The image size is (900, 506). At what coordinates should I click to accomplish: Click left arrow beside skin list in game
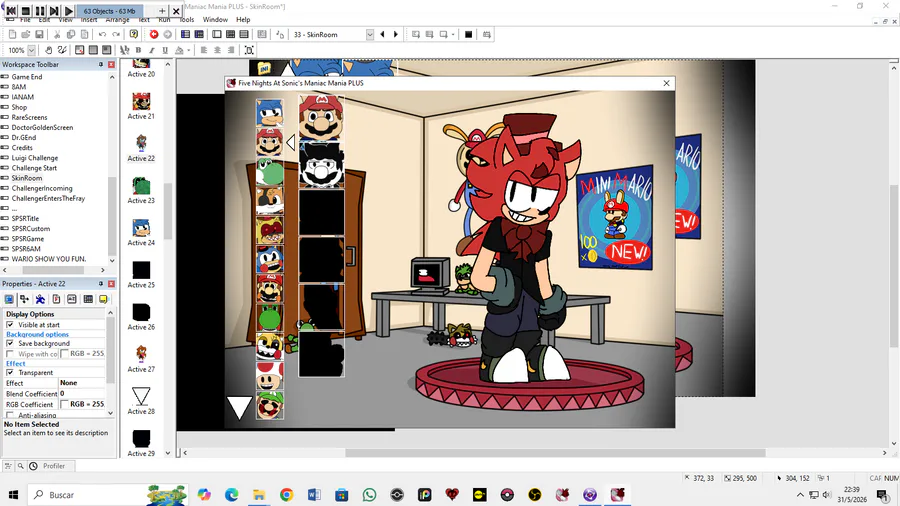click(x=290, y=142)
